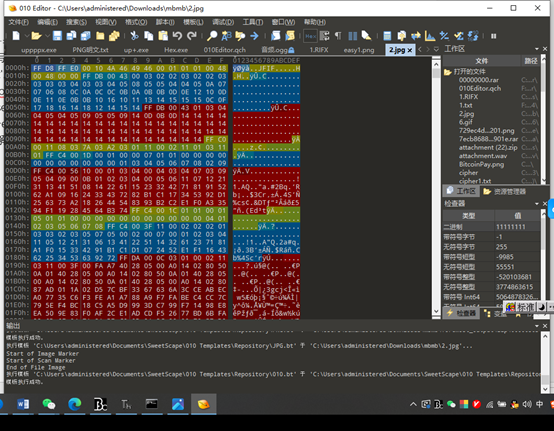
Task: Toggle Hex edit-as mode button
Action: point(311,36)
